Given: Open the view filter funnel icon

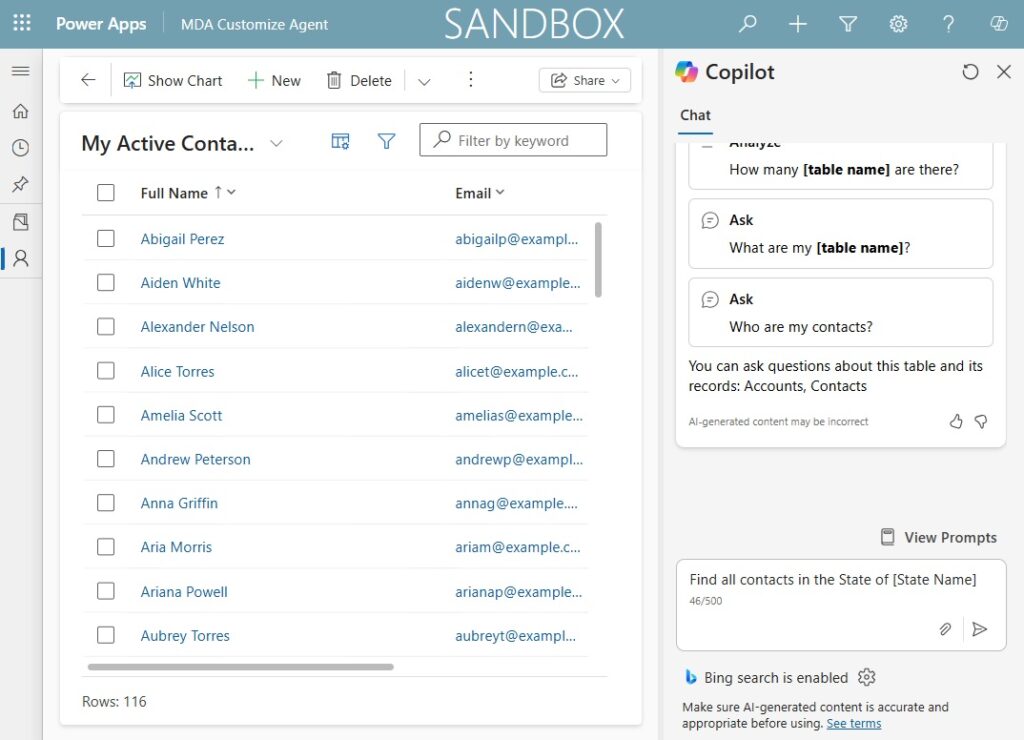Looking at the screenshot, I should pos(387,142).
